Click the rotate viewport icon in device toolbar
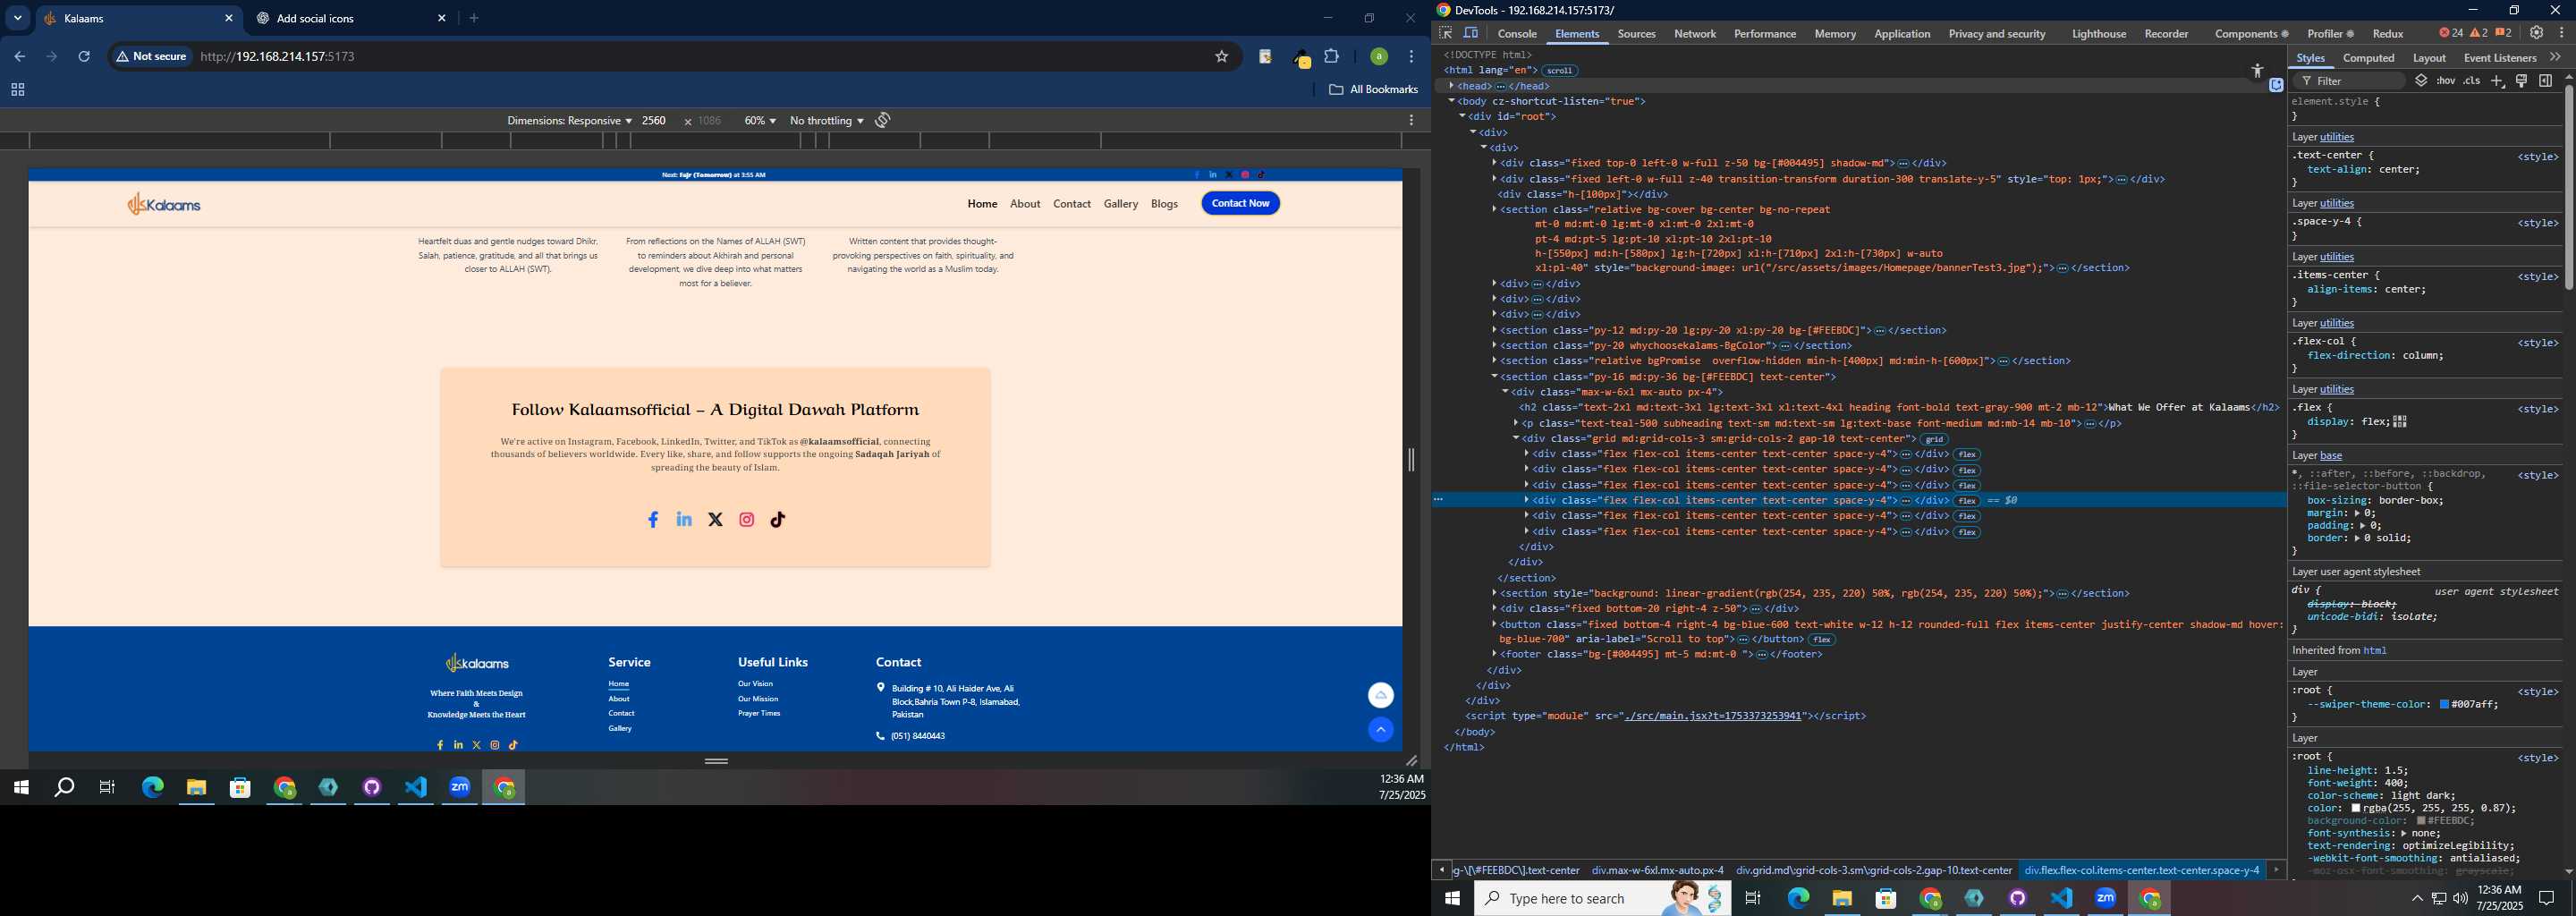The image size is (2576, 916). tap(883, 120)
